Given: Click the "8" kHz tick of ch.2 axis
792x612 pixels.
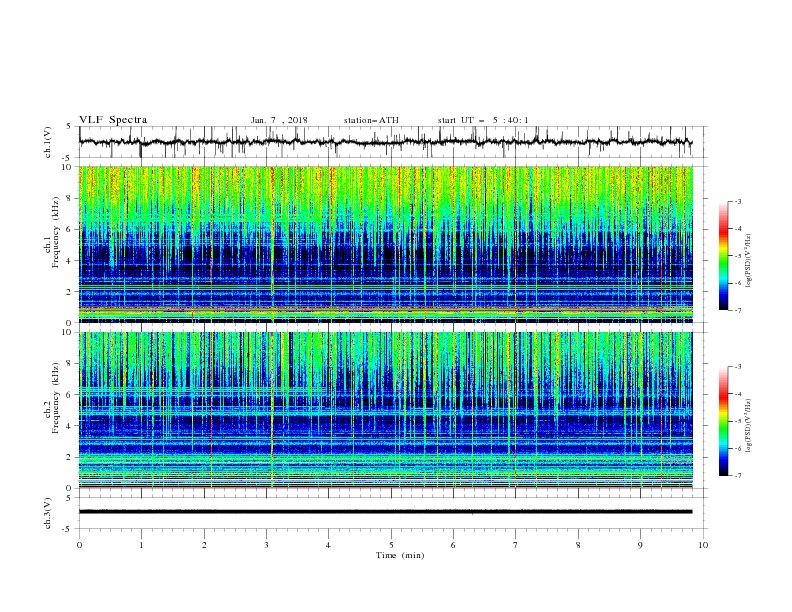Looking at the screenshot, I should click(70, 364).
